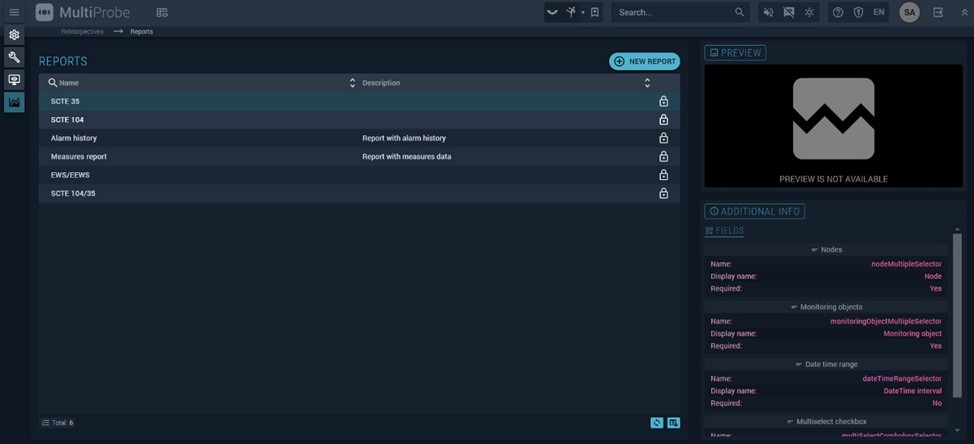Open the monitor display section in the sidebar
The width and height of the screenshot is (974, 444).
pos(14,80)
